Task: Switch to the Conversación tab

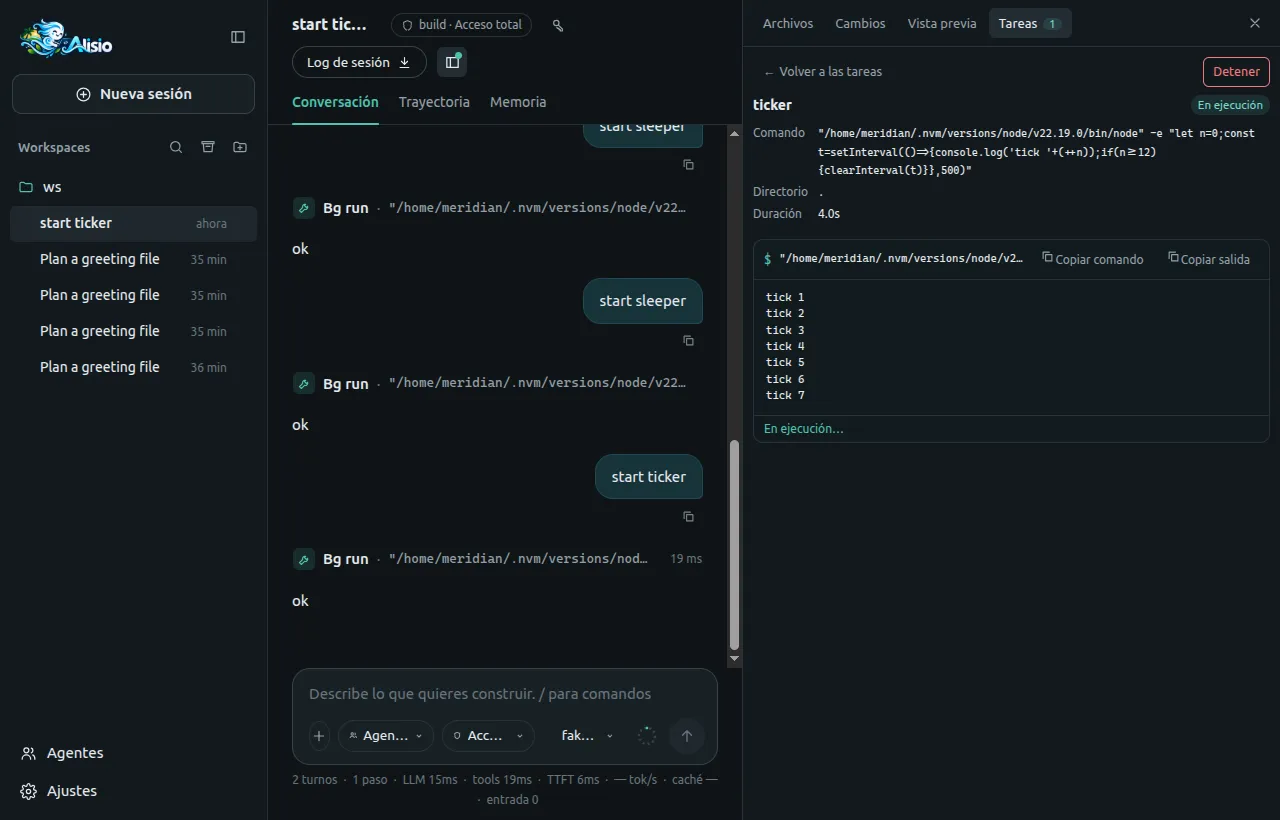Action: click(335, 102)
